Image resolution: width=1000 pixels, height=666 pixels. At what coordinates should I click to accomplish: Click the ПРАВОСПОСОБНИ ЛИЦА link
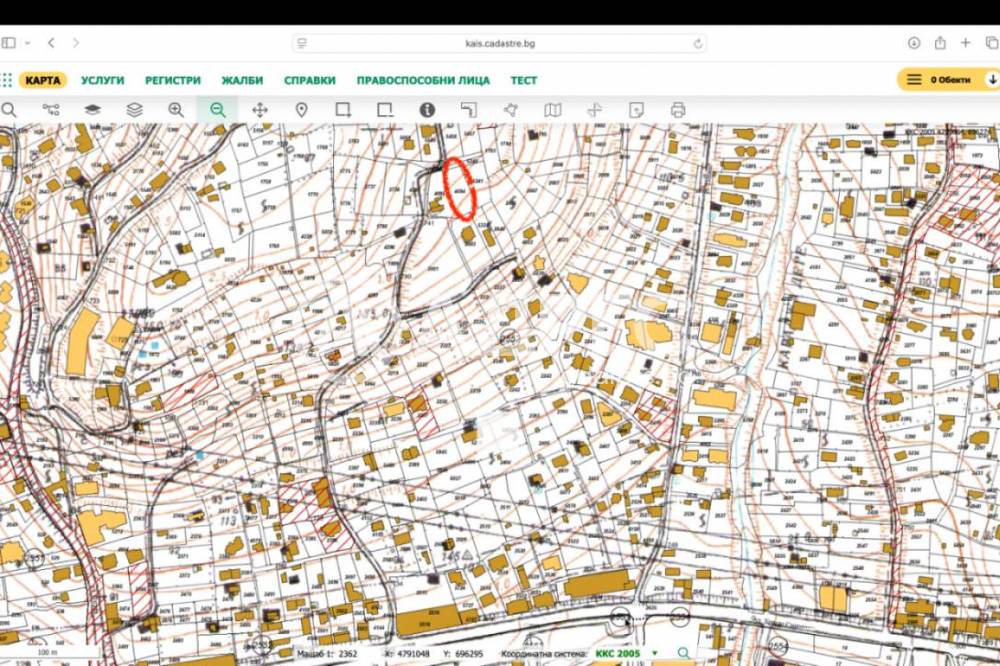click(423, 80)
